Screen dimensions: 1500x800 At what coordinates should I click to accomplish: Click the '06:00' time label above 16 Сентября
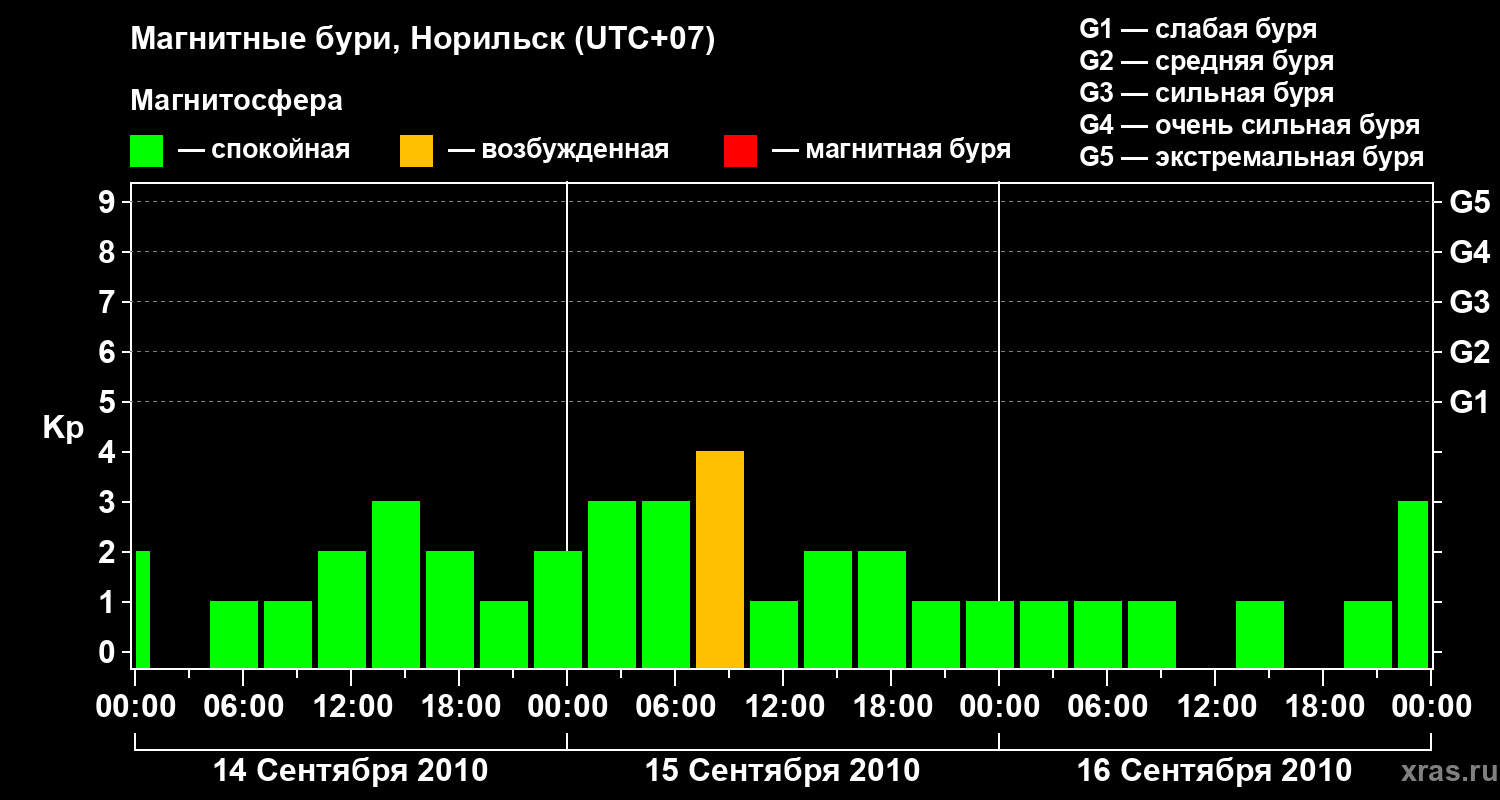1107,707
